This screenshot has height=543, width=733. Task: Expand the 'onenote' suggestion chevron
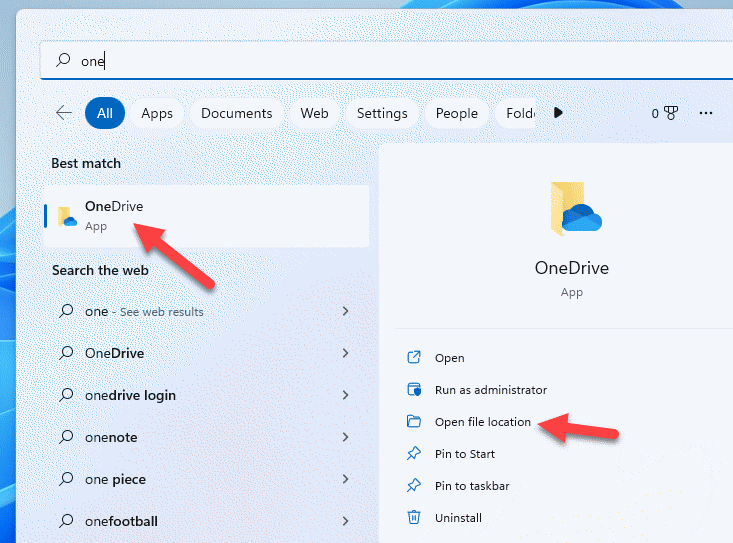click(345, 437)
